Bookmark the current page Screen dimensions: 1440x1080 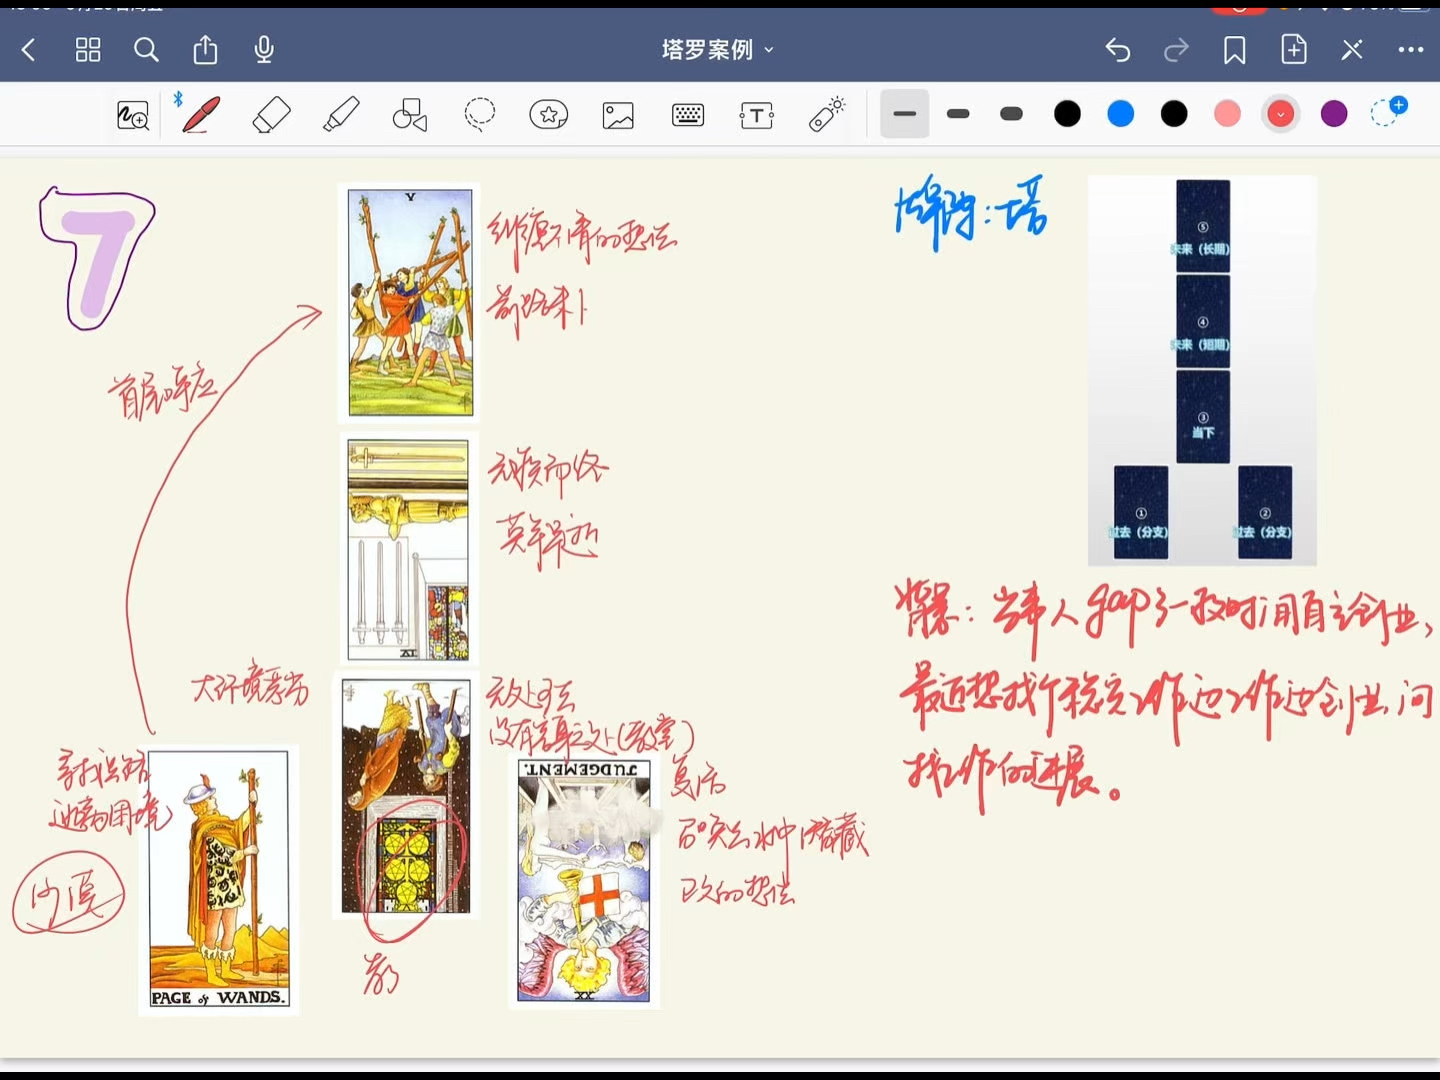click(x=1235, y=50)
